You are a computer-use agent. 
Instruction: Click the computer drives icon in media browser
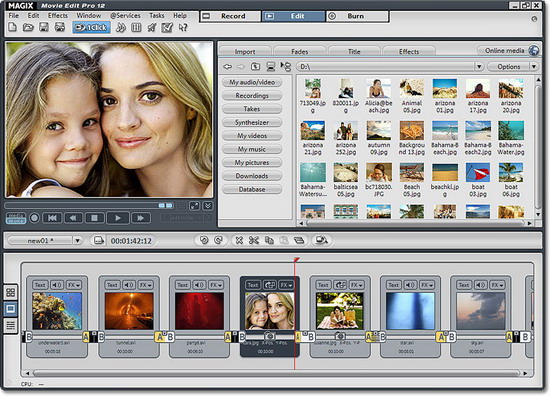[270, 66]
